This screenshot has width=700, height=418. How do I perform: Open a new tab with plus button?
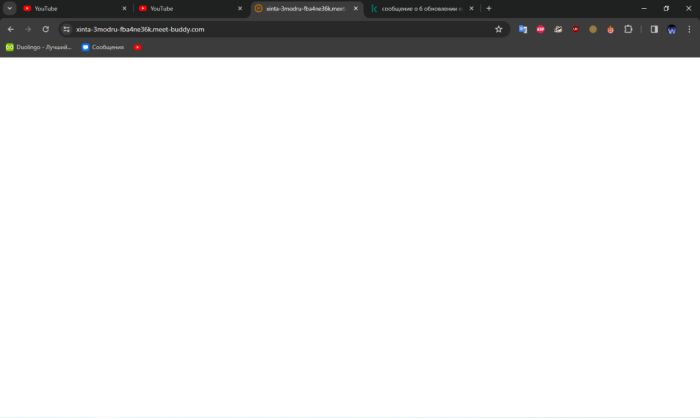489,8
